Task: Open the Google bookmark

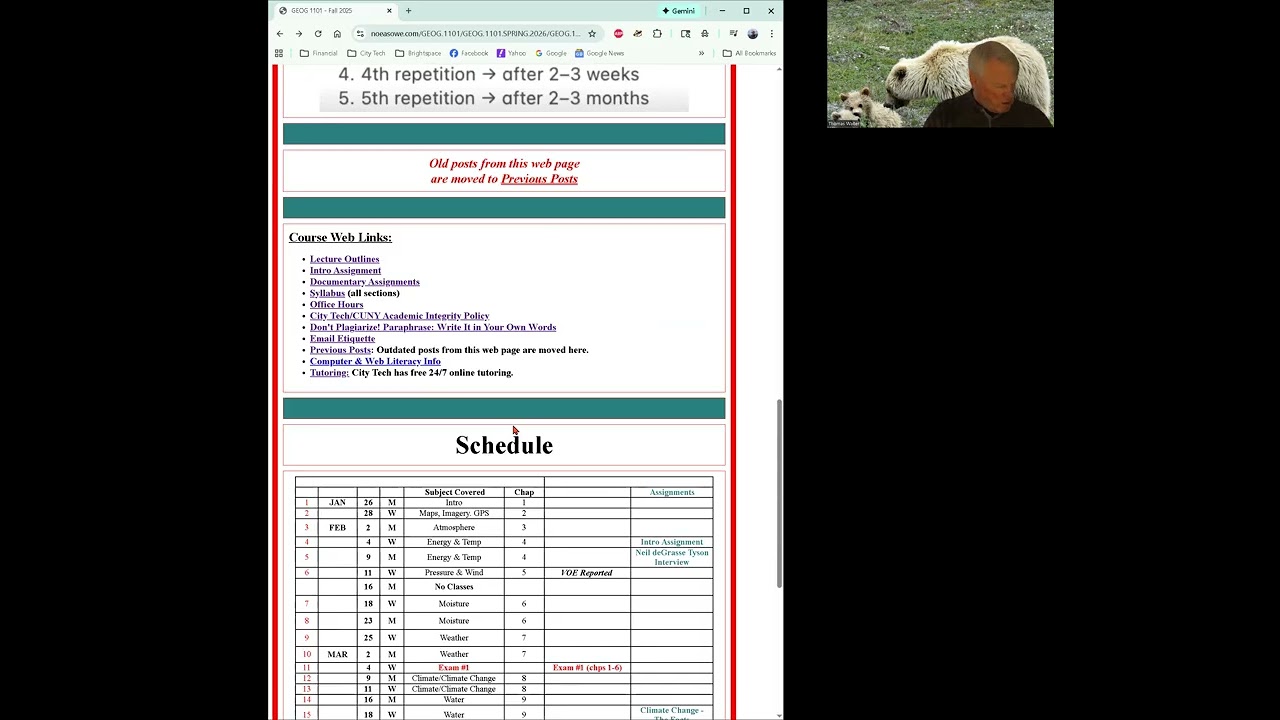Action: [x=551, y=53]
